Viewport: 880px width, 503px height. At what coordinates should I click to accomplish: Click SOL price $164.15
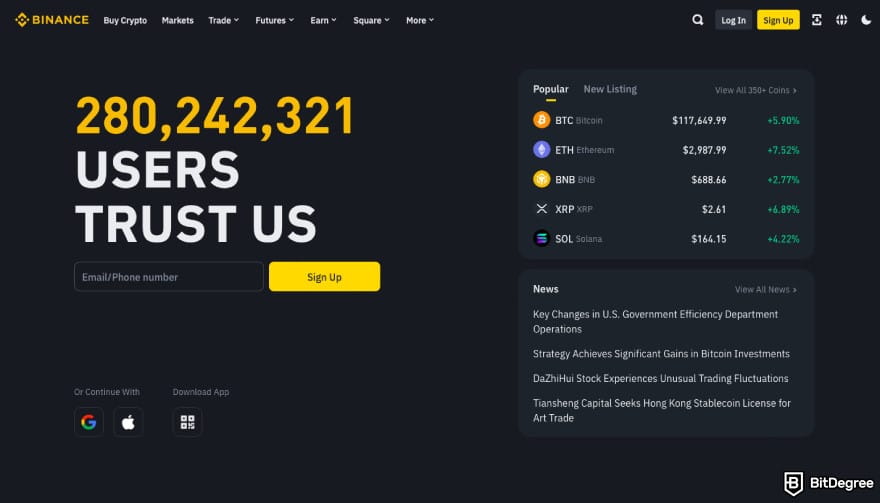(709, 239)
